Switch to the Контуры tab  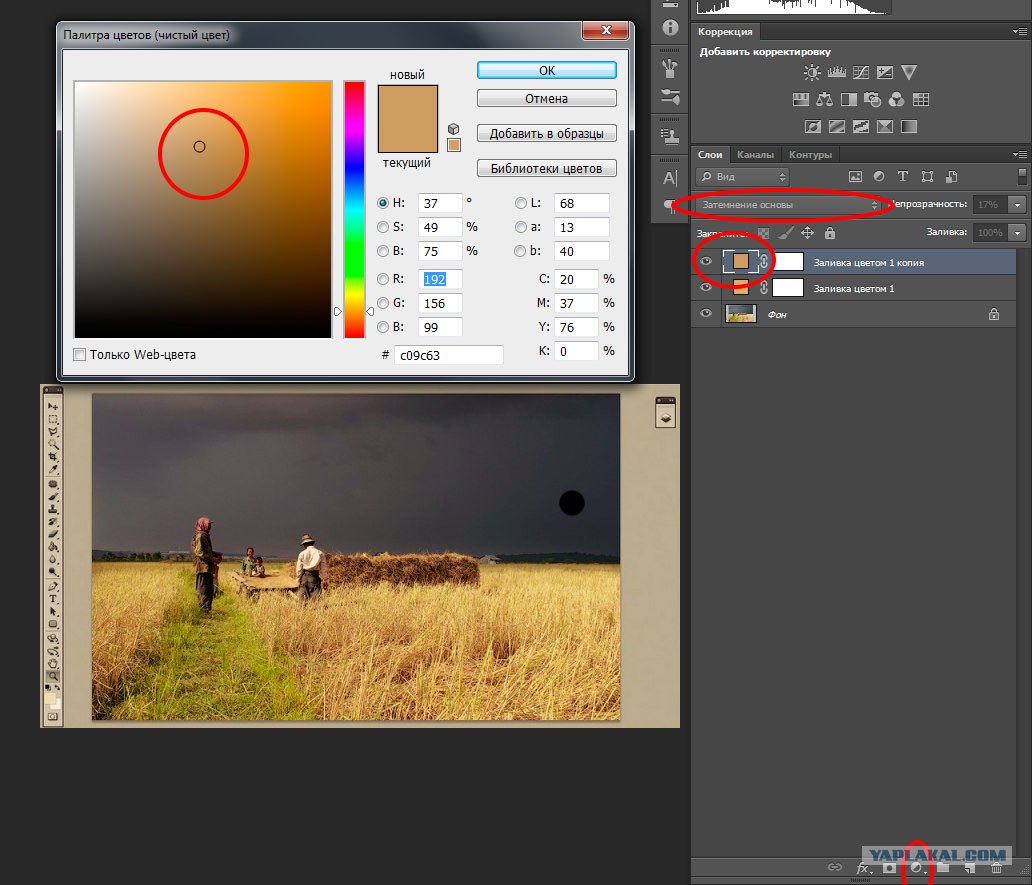[810, 155]
